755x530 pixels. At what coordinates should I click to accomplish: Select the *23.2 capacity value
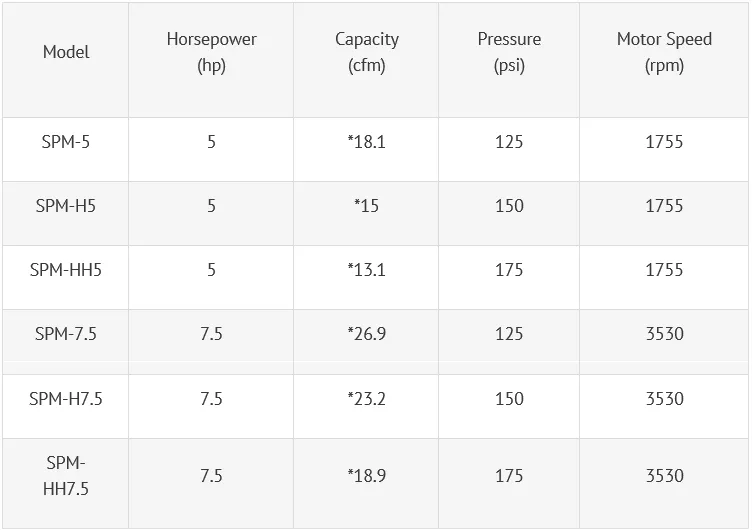[x=366, y=399]
